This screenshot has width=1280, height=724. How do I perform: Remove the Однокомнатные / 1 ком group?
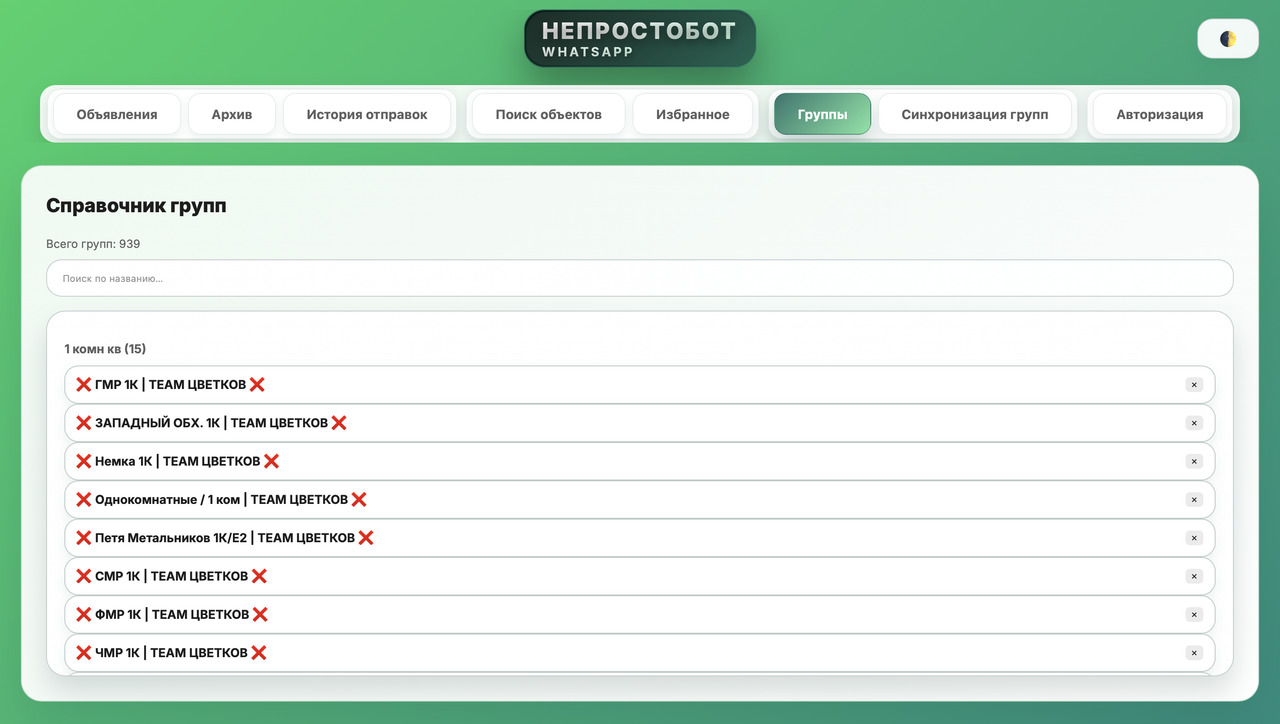tap(1194, 500)
